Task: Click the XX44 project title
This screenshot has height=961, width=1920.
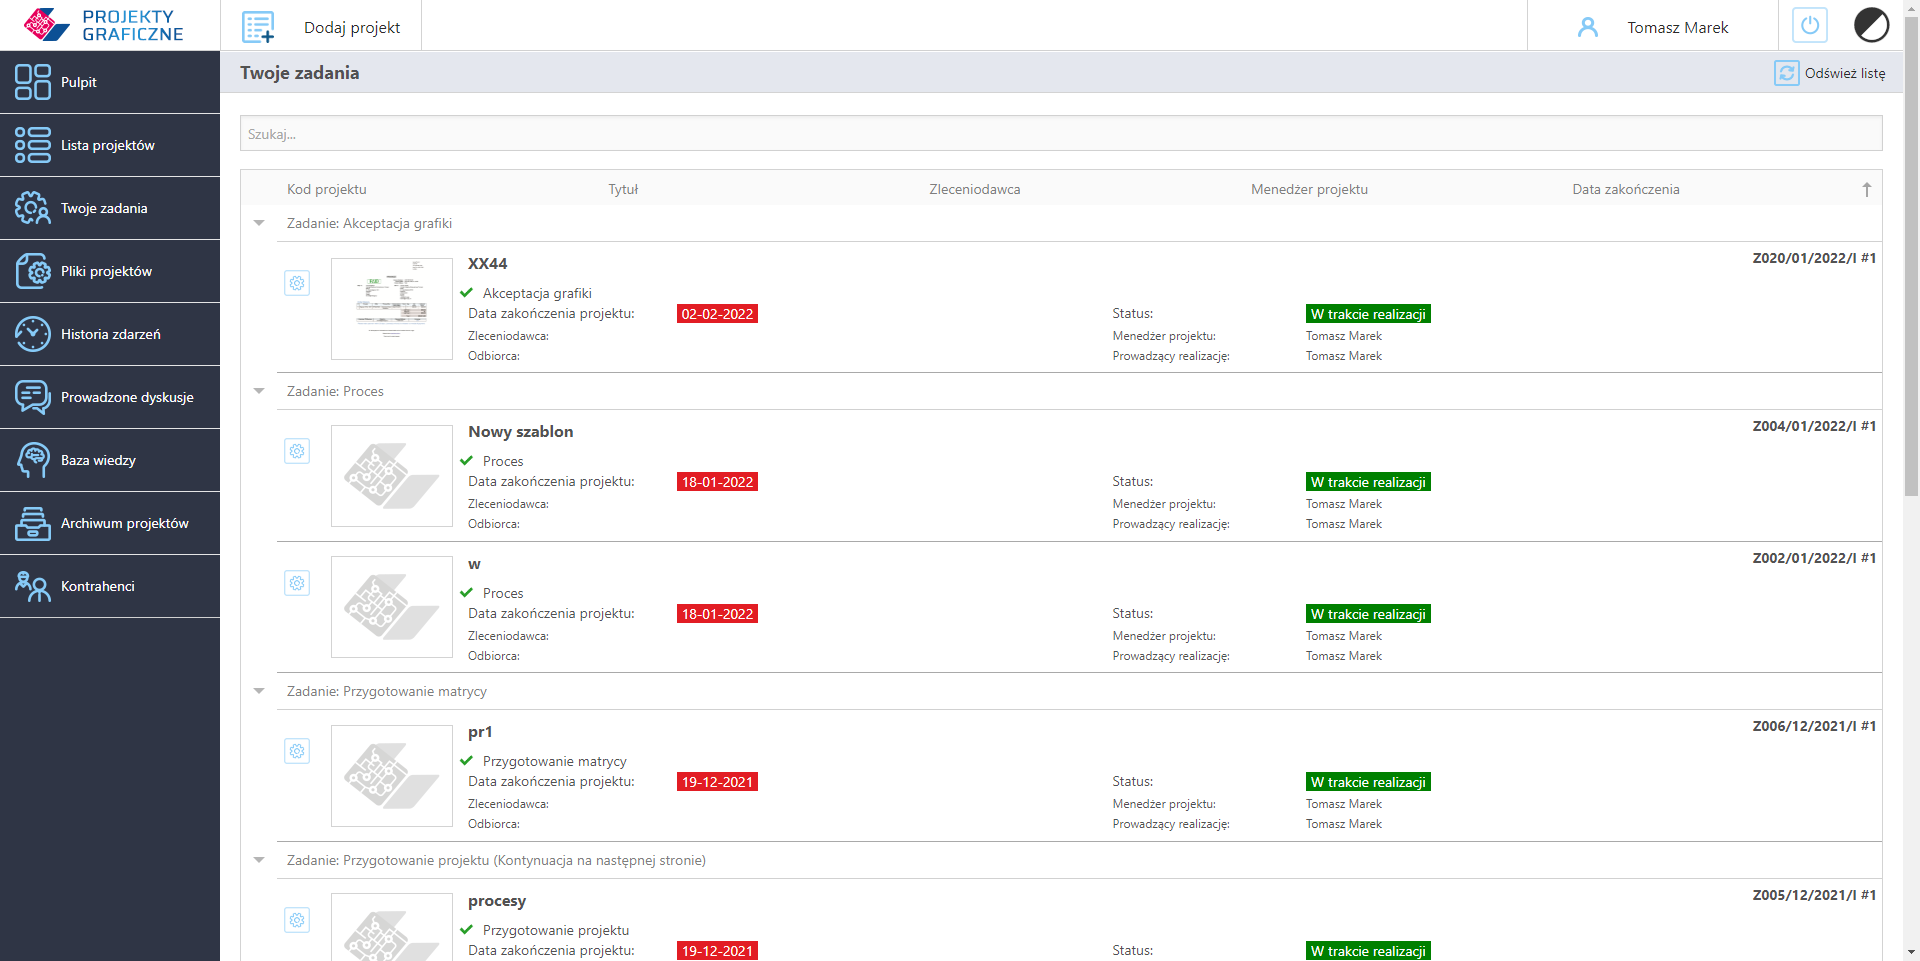Action: [488, 264]
